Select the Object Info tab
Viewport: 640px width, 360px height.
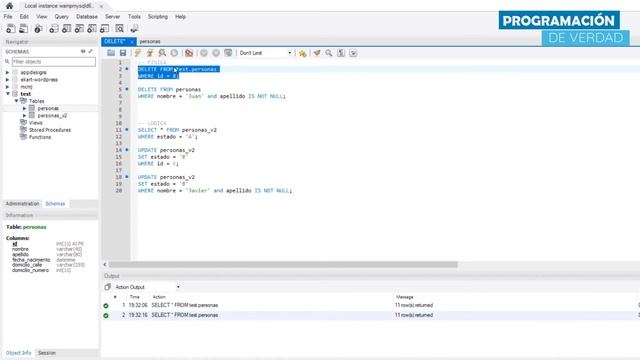coord(18,353)
